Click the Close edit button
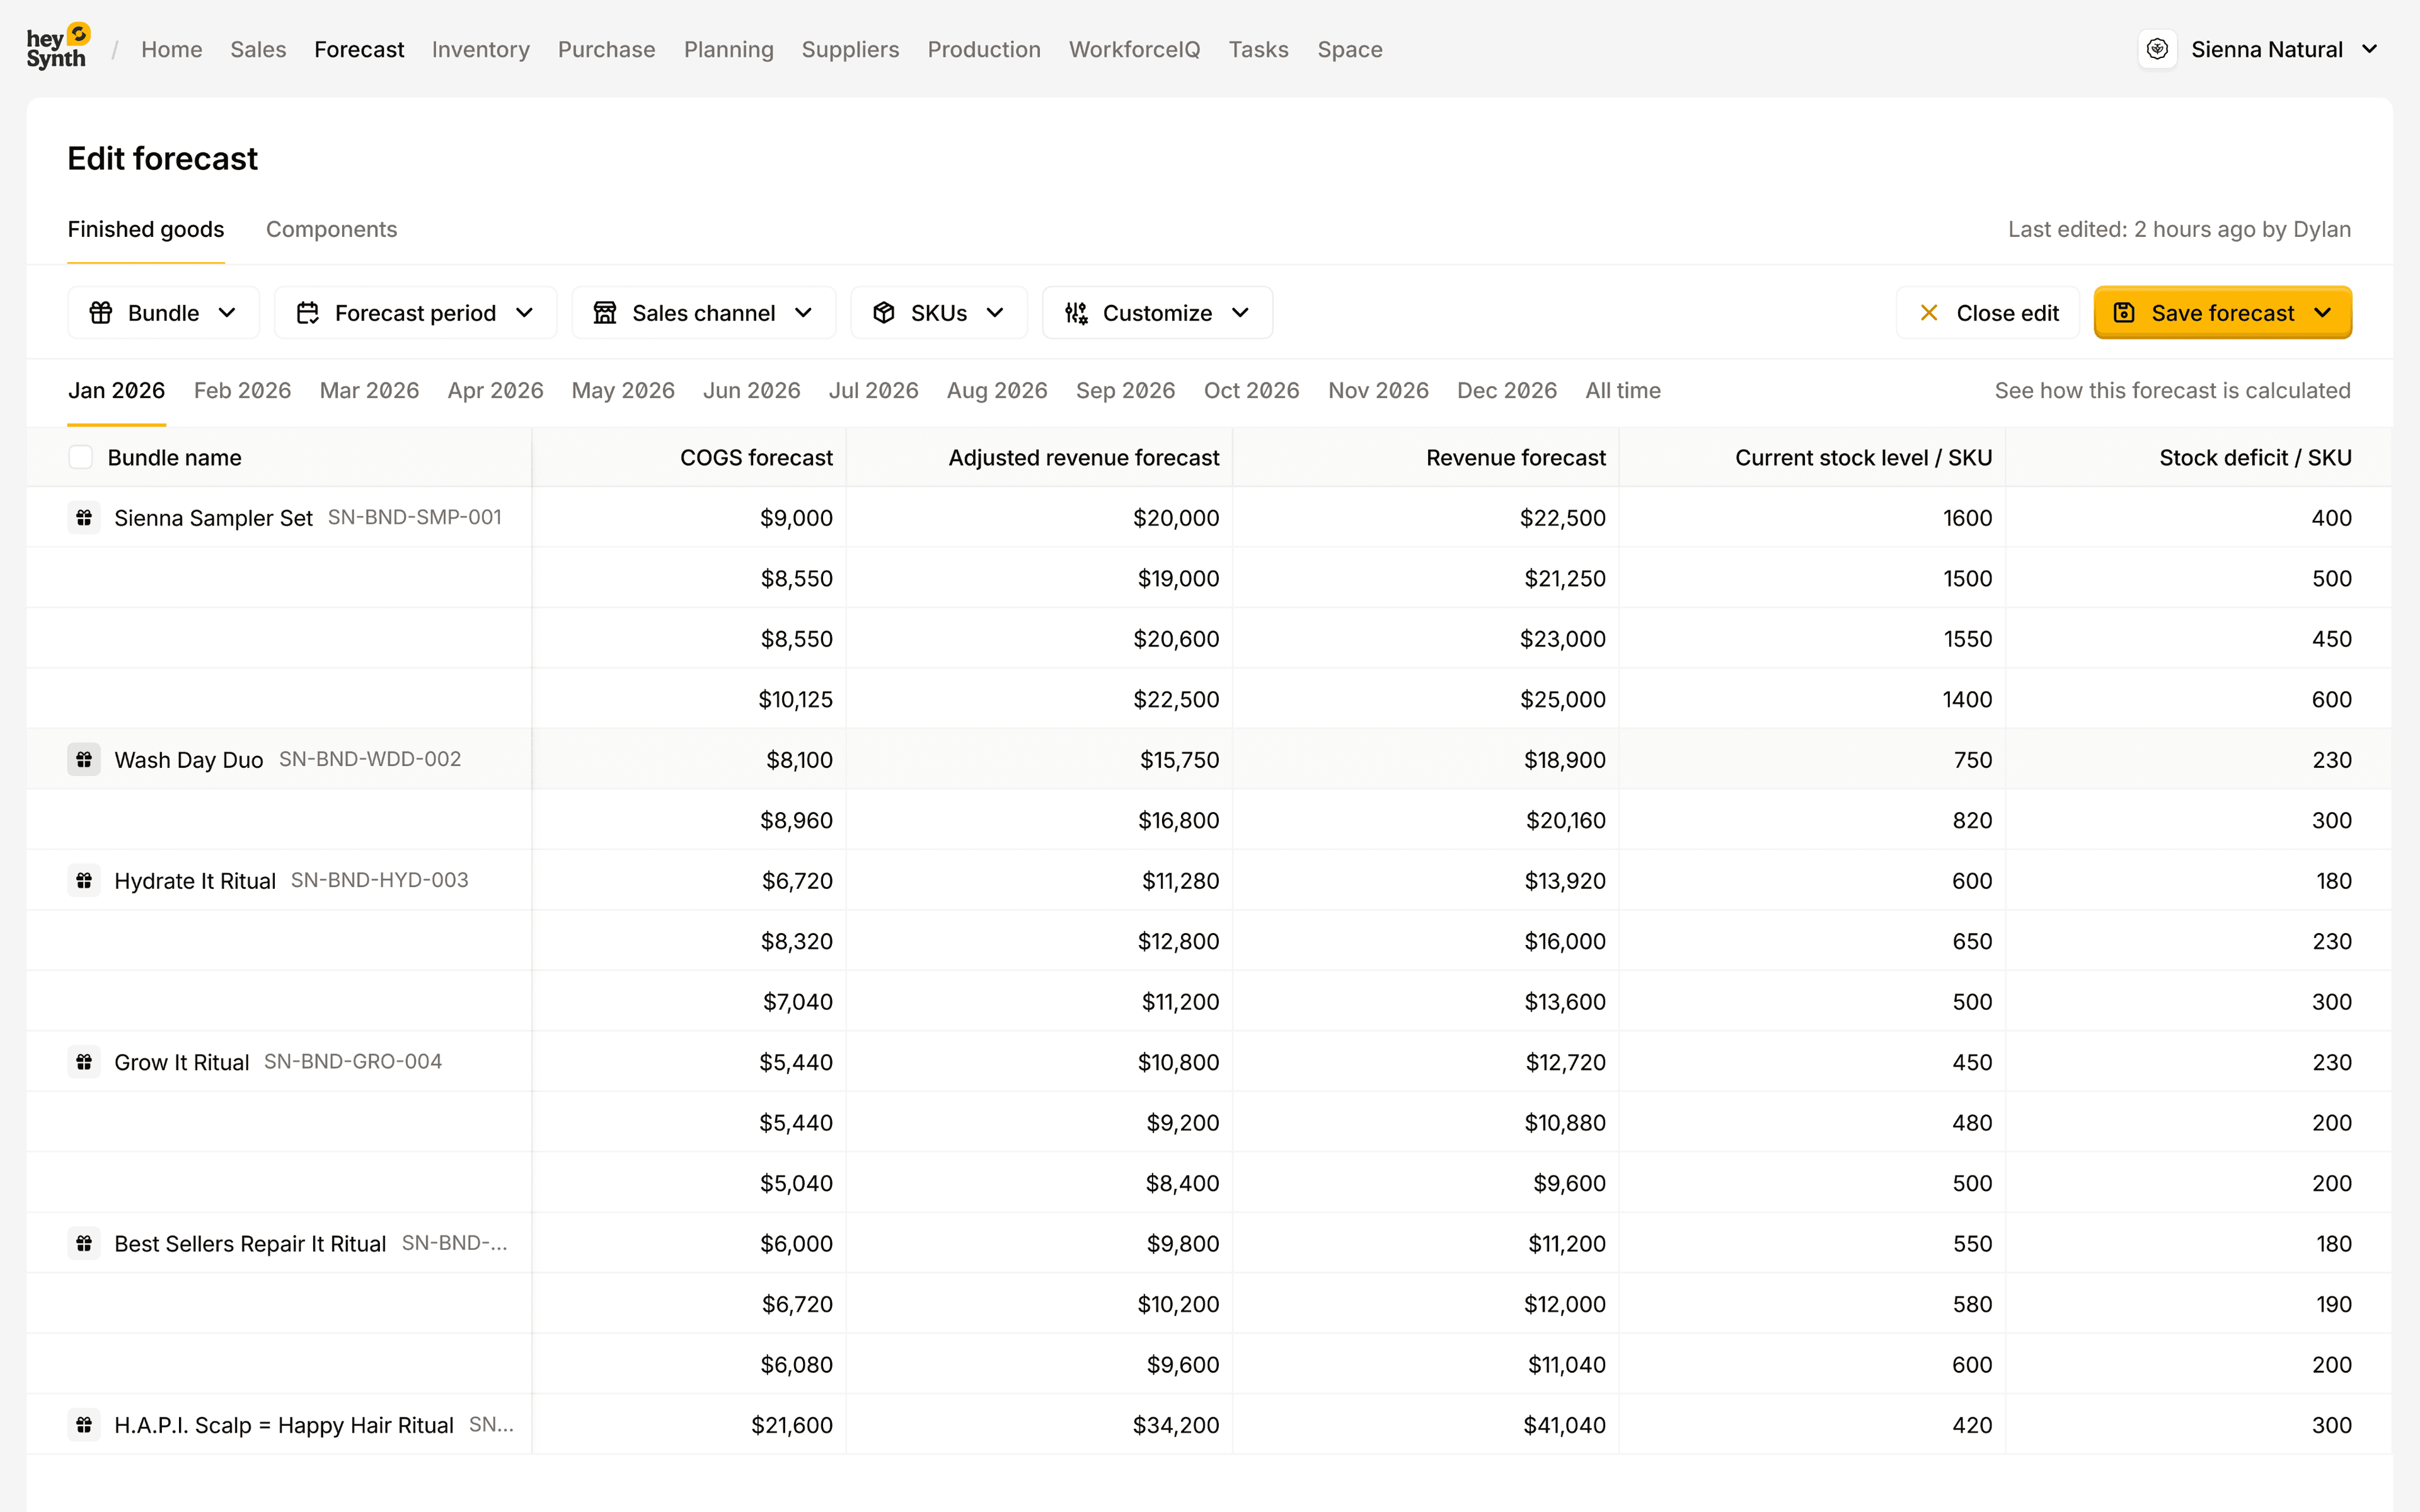The height and width of the screenshot is (1512, 2420). [x=1988, y=312]
